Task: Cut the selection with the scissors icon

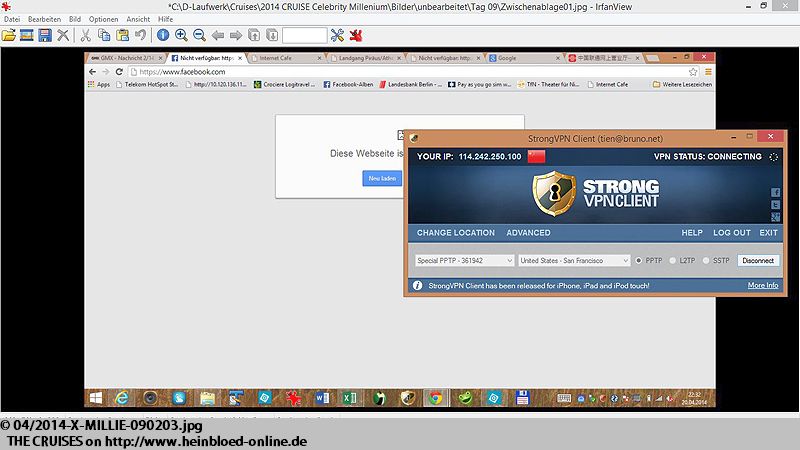Action: click(85, 35)
